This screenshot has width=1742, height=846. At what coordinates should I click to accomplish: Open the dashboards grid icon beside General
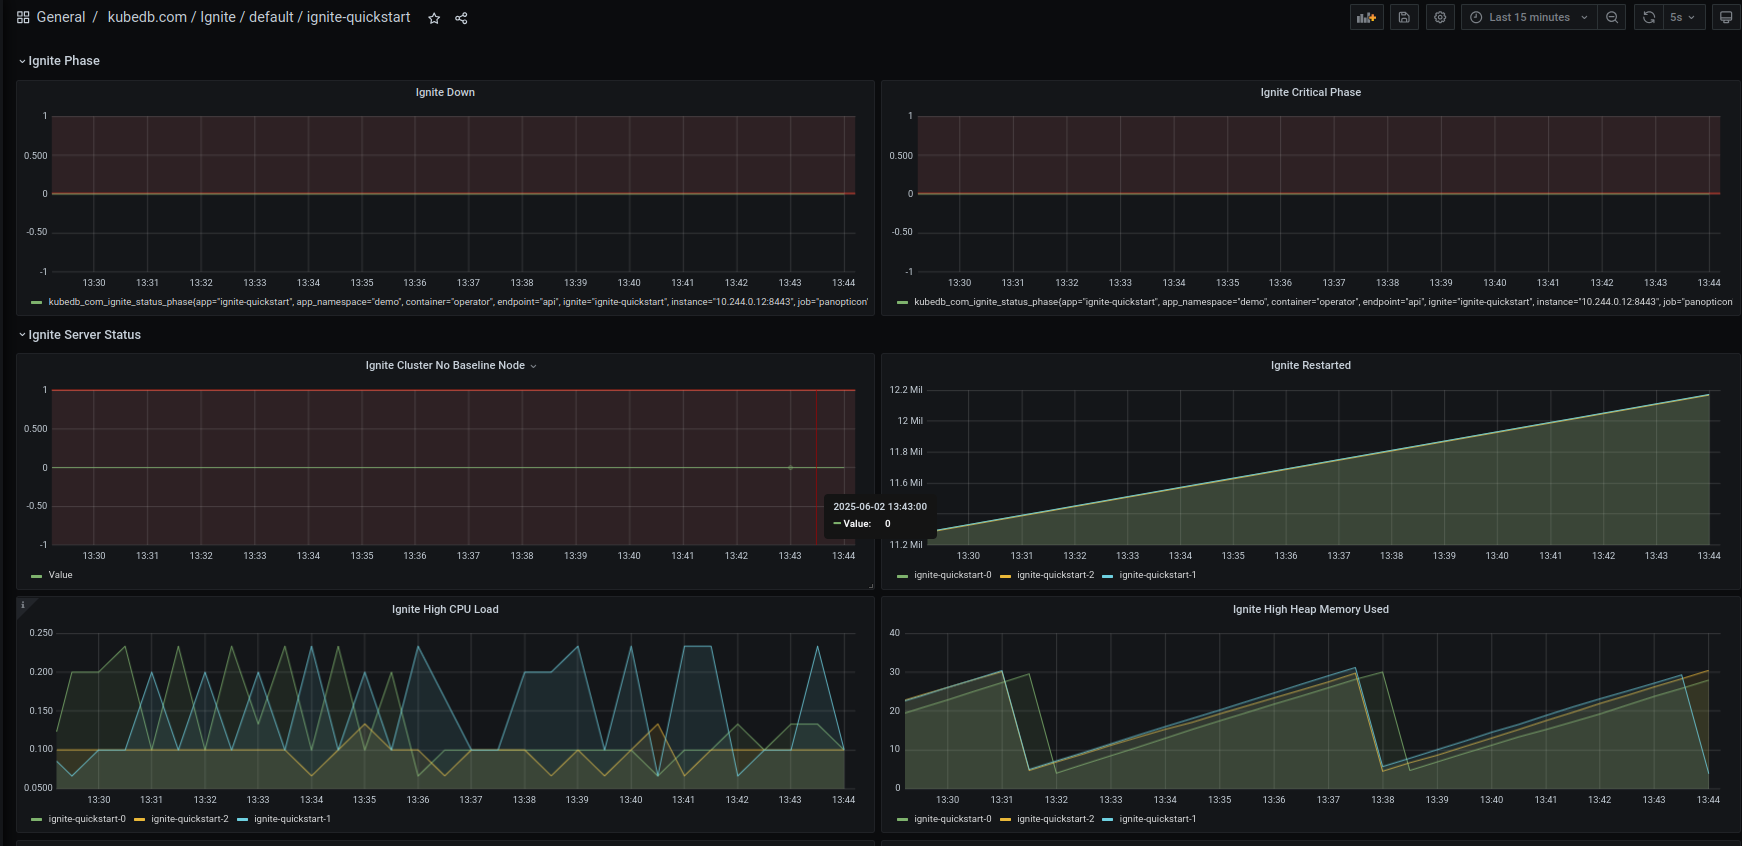pos(23,17)
